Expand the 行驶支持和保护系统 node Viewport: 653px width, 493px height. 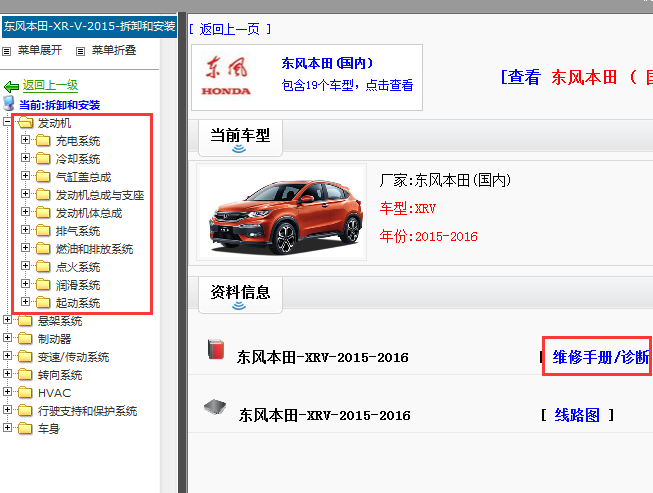(7, 409)
